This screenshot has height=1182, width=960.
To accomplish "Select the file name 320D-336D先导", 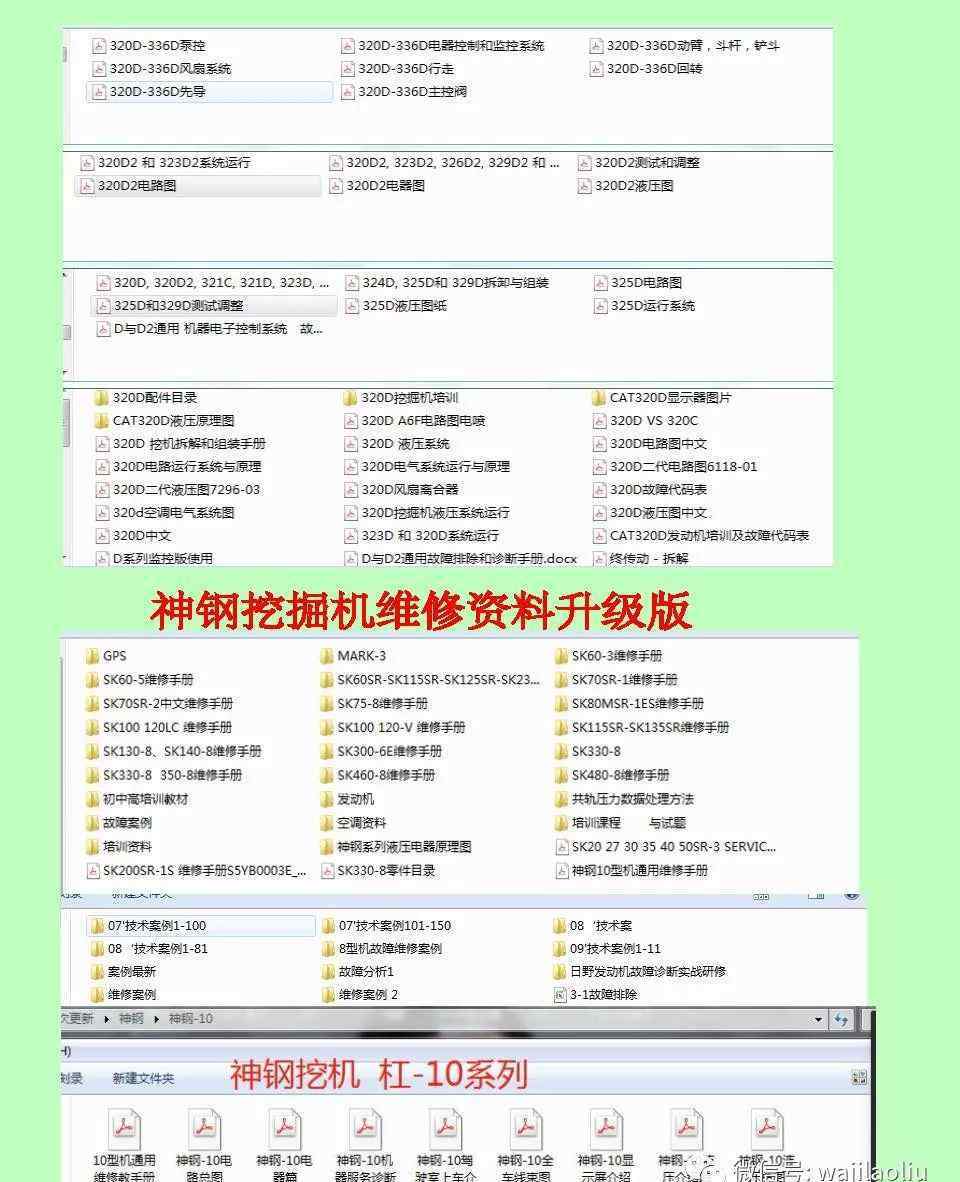I will click(x=157, y=92).
